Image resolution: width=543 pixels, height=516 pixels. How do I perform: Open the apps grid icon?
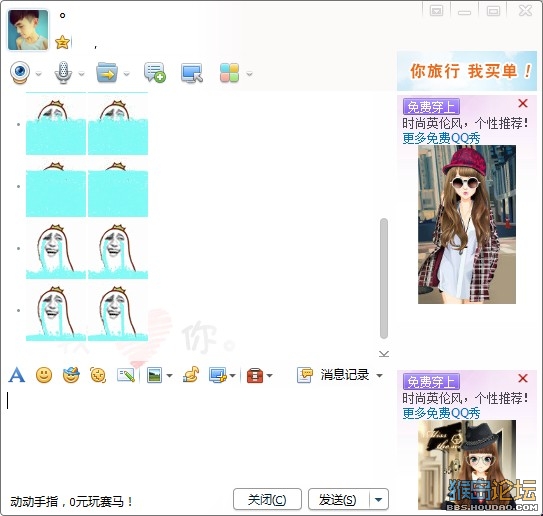click(229, 73)
